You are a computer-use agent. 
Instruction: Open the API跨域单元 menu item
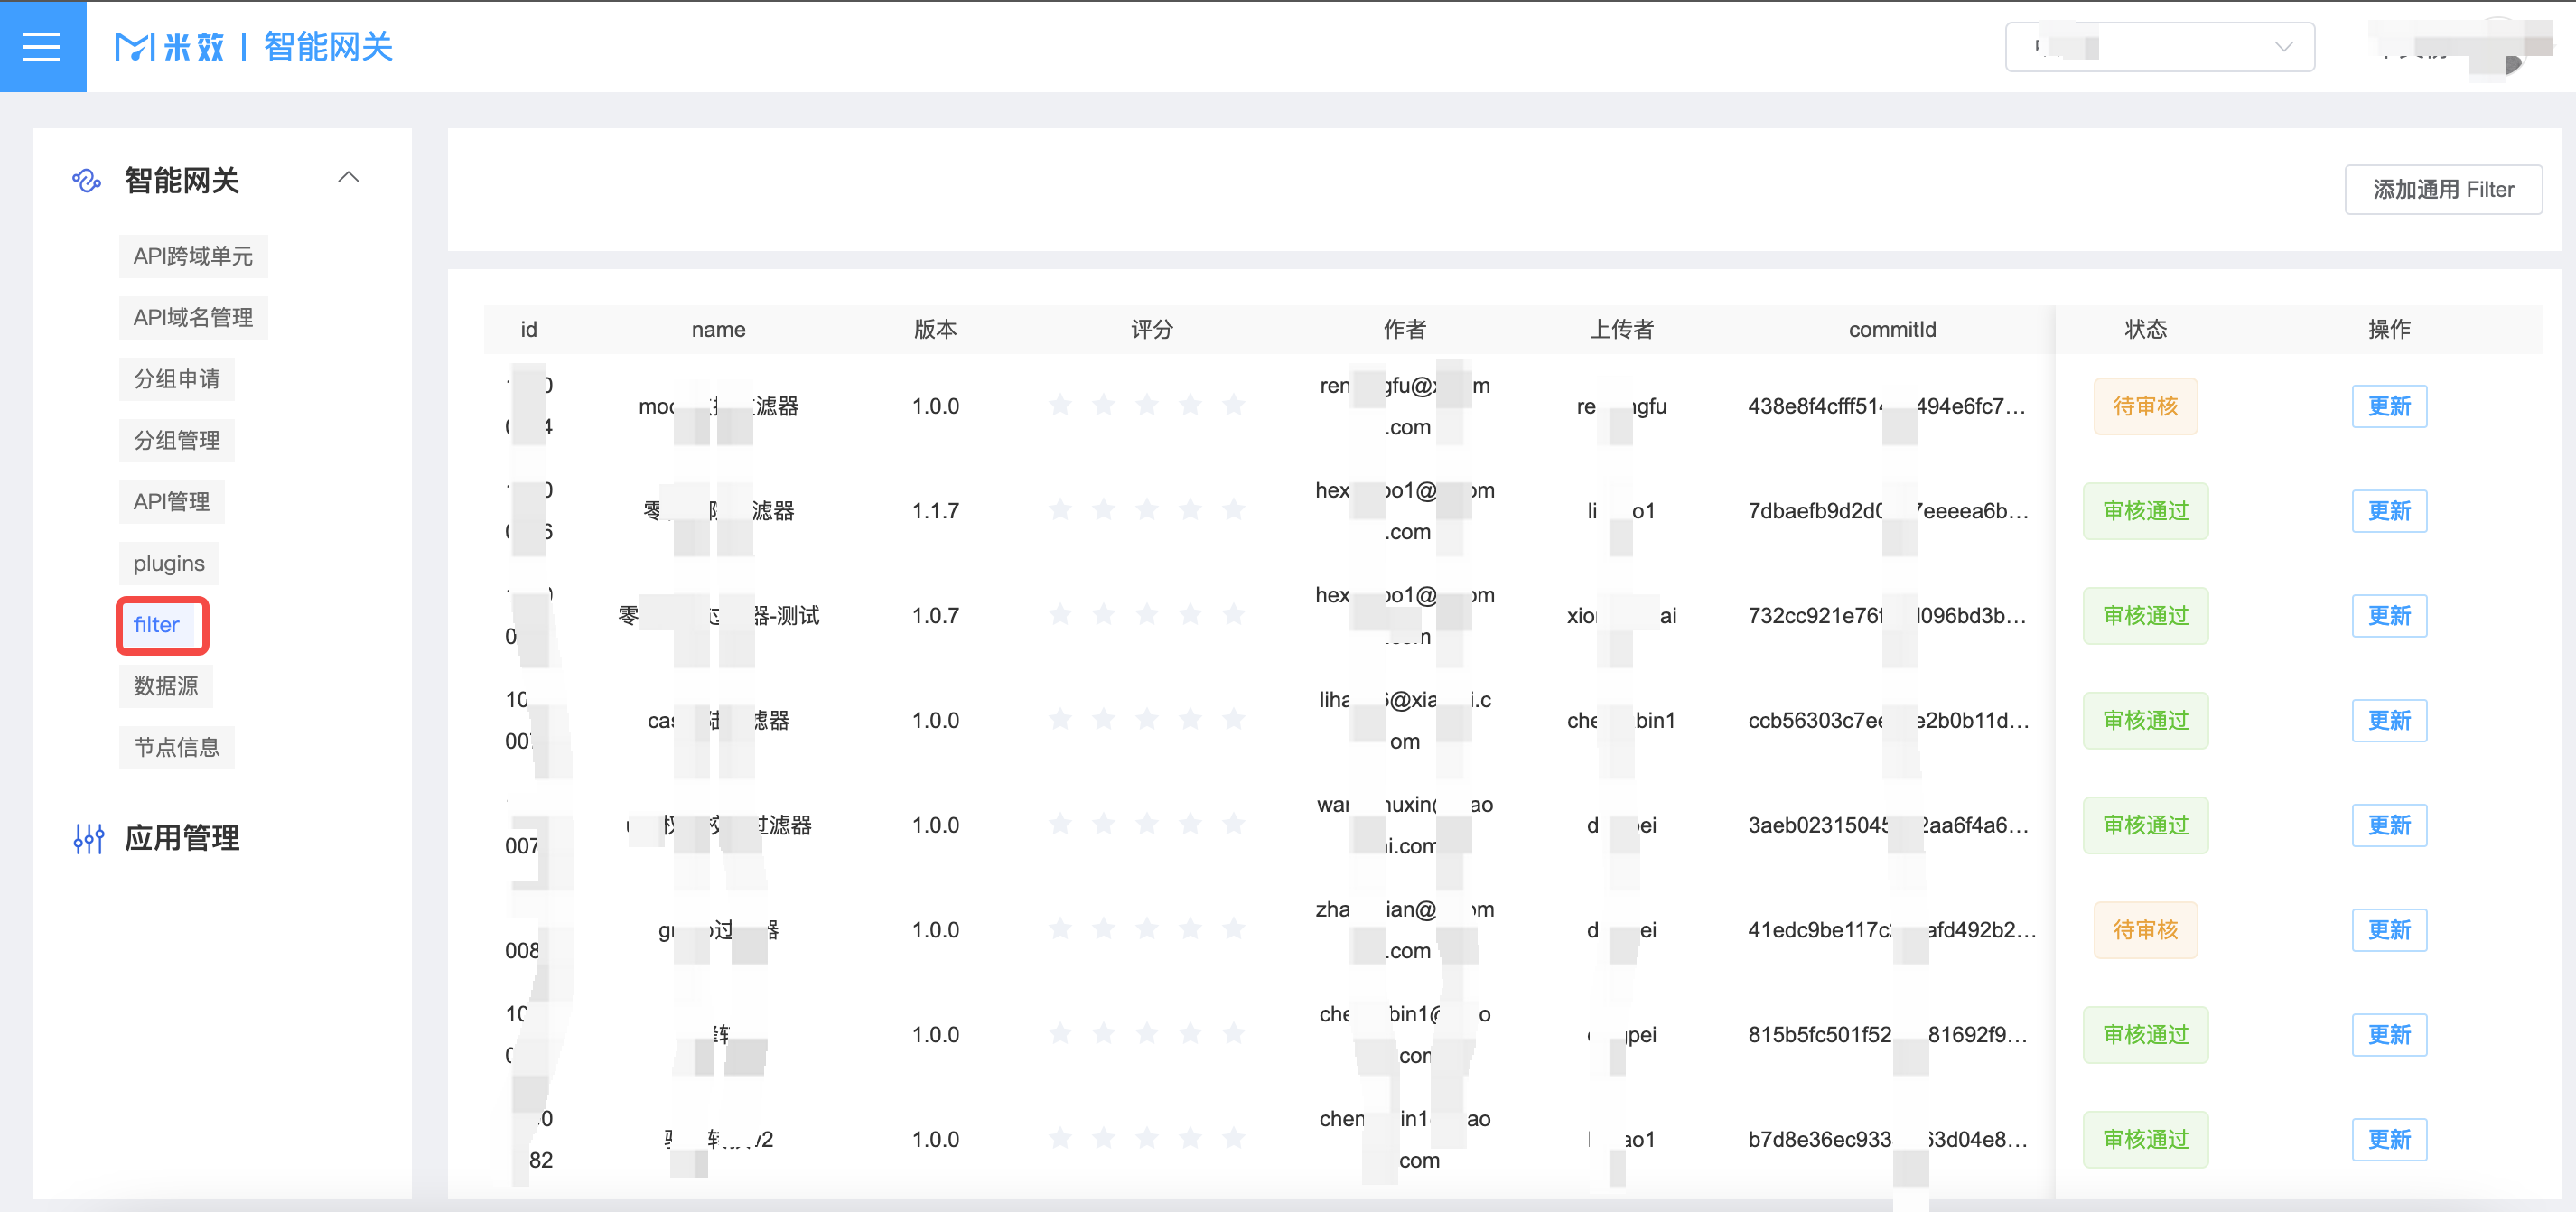[193, 256]
